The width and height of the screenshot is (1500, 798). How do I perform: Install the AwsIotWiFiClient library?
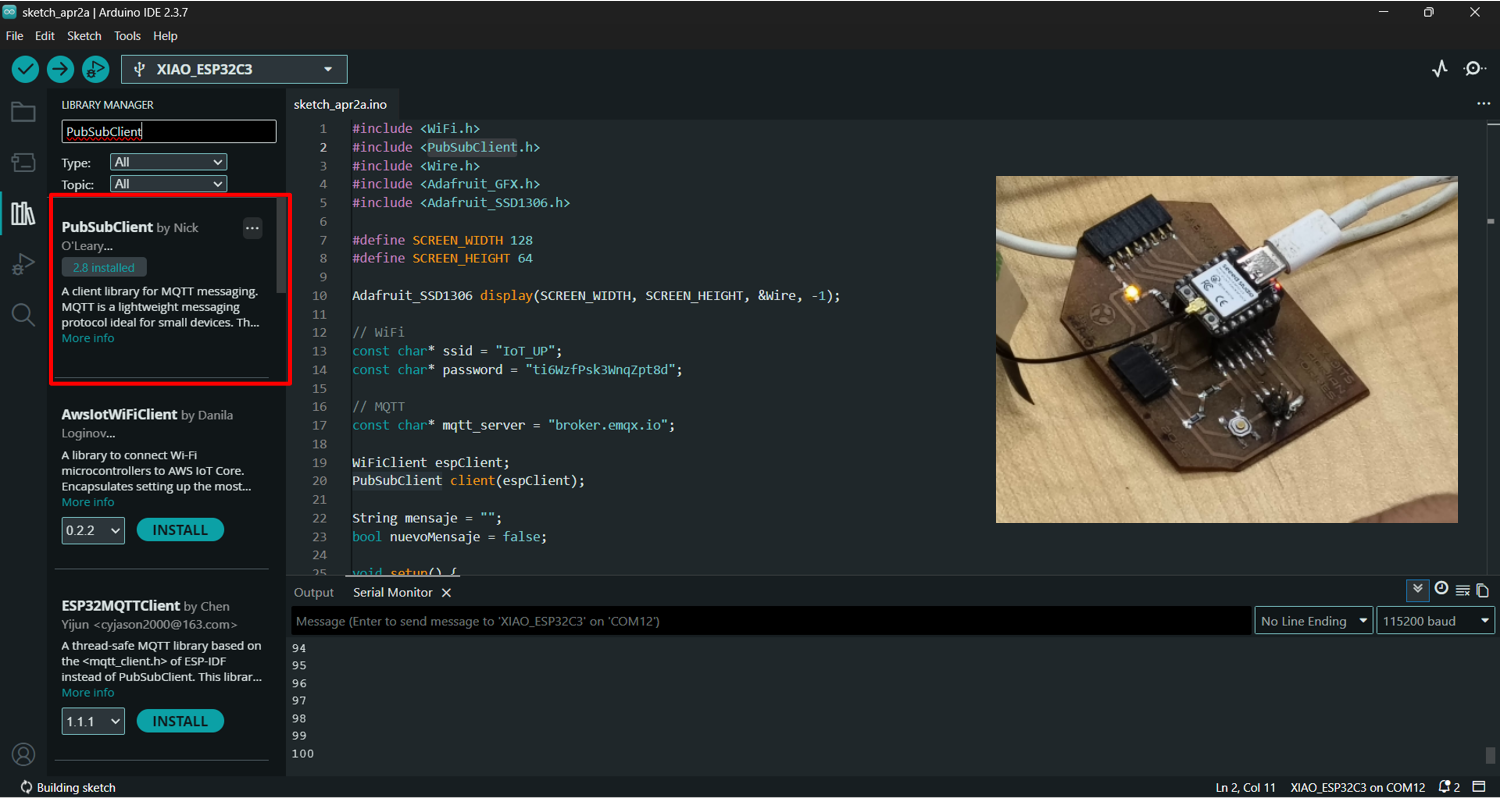click(180, 530)
